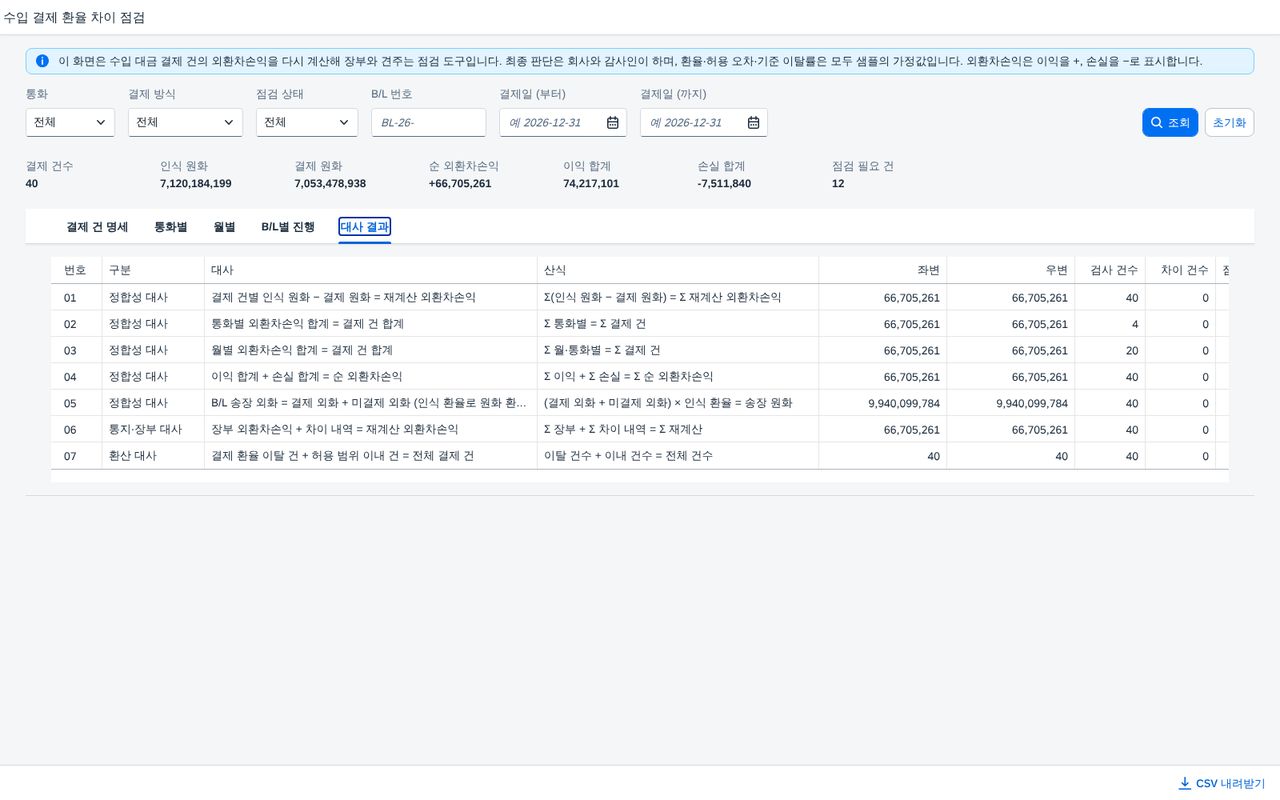Open the 통화 dropdown
Image resolution: width=1280 pixels, height=800 pixels.
pyautogui.click(x=70, y=123)
